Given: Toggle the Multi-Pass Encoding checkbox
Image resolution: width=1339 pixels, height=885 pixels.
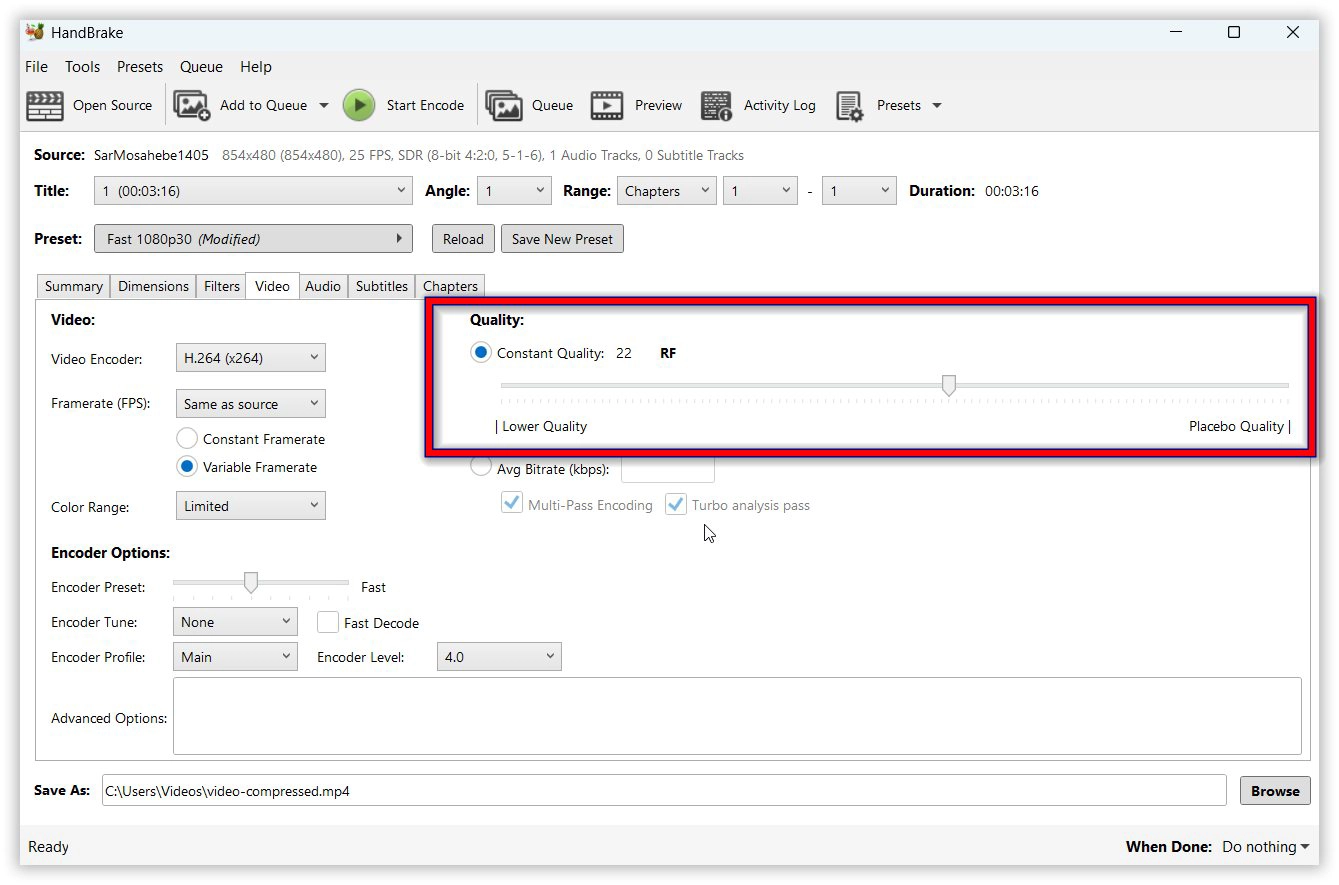Looking at the screenshot, I should coord(512,505).
